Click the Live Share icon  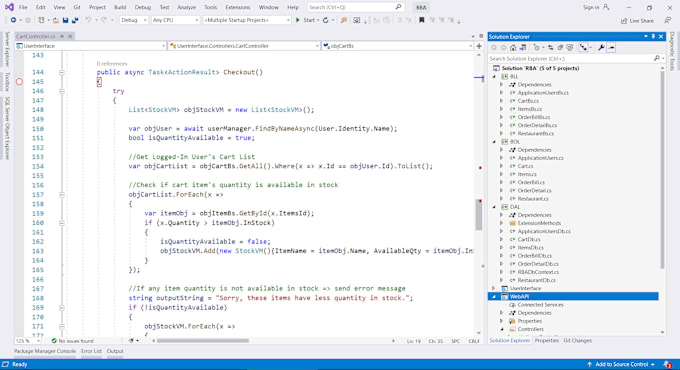(x=624, y=20)
